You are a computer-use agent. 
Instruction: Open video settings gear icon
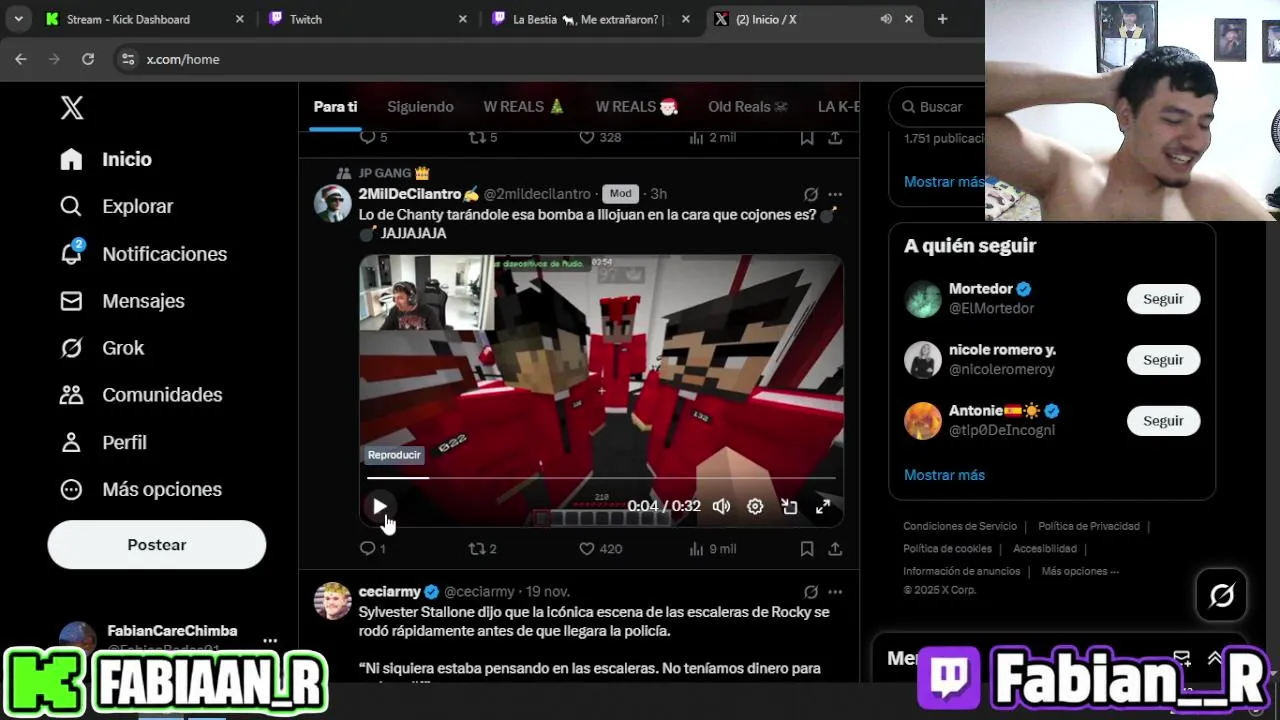click(x=755, y=507)
